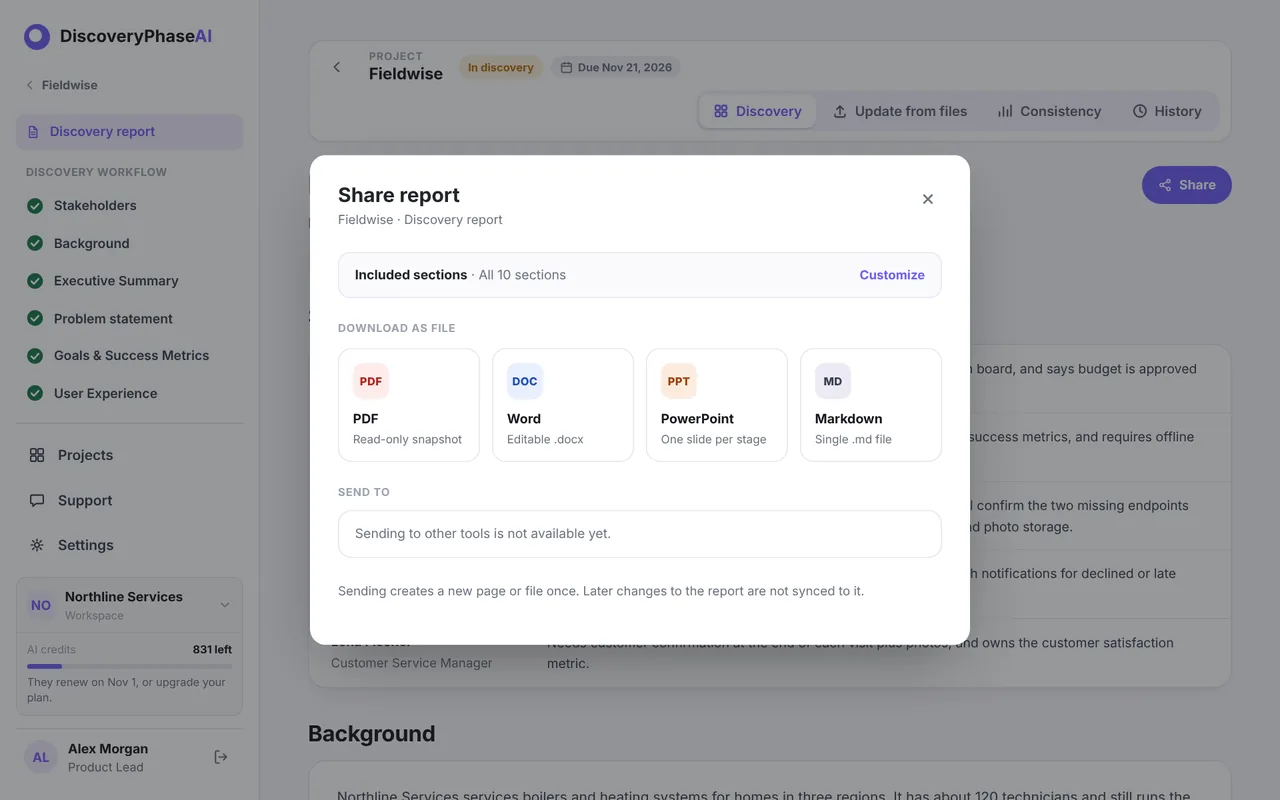Click the orange PPT file icon
The image size is (1280, 800).
click(679, 381)
